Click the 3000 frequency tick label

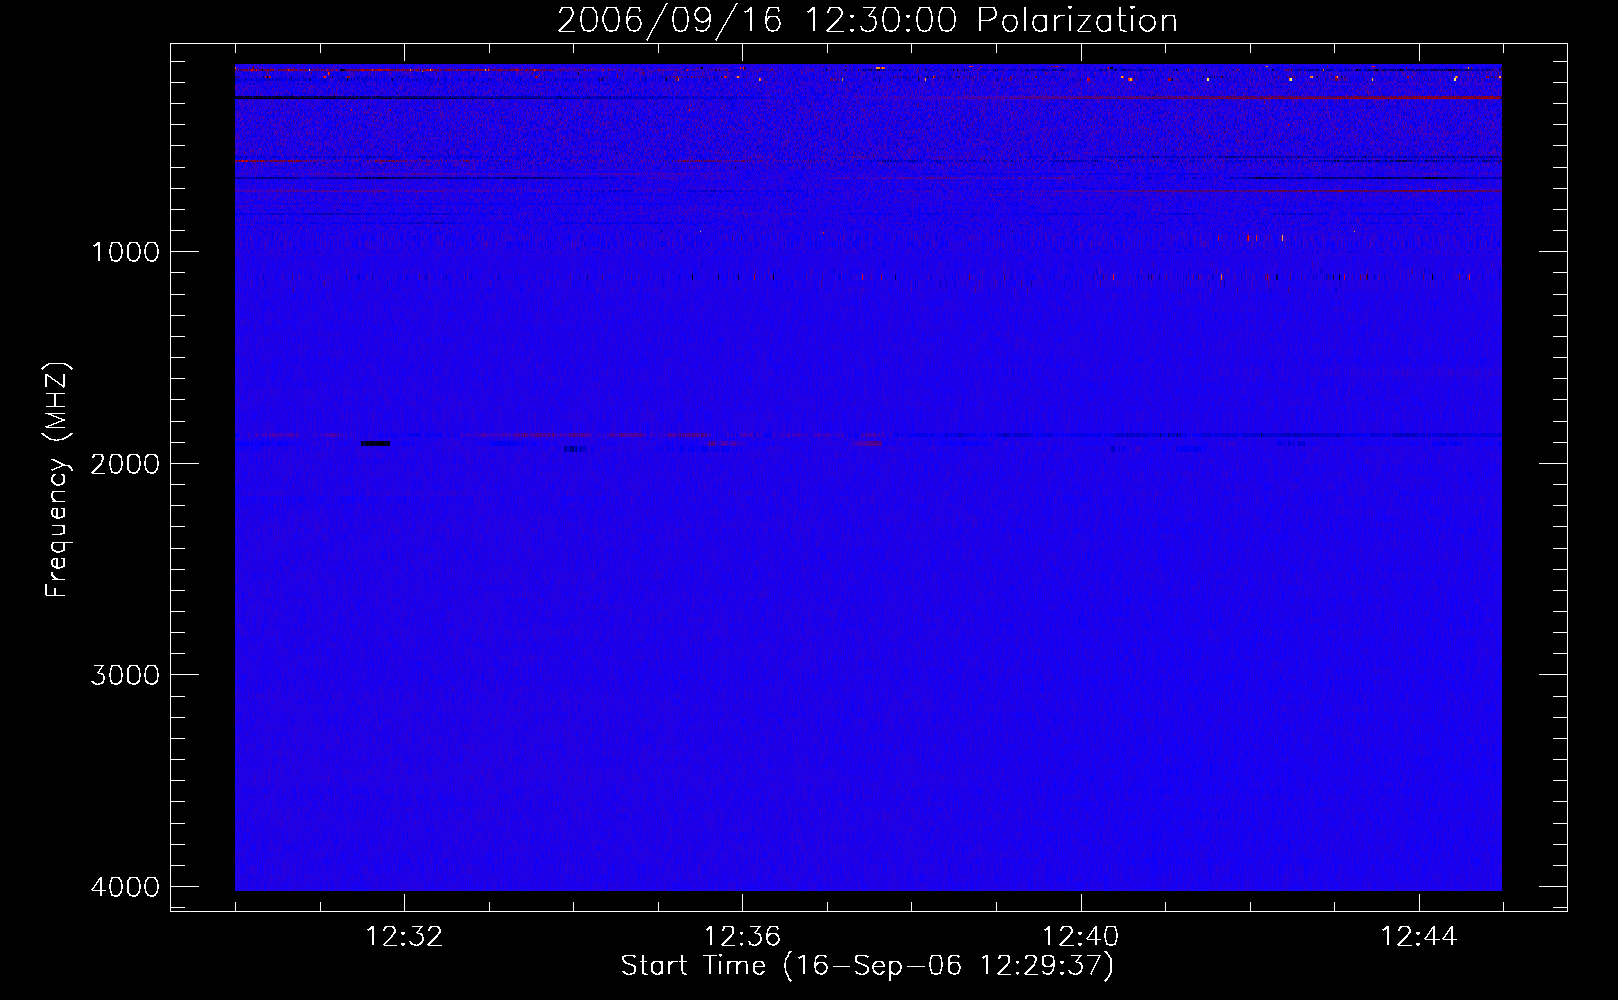coord(125,675)
